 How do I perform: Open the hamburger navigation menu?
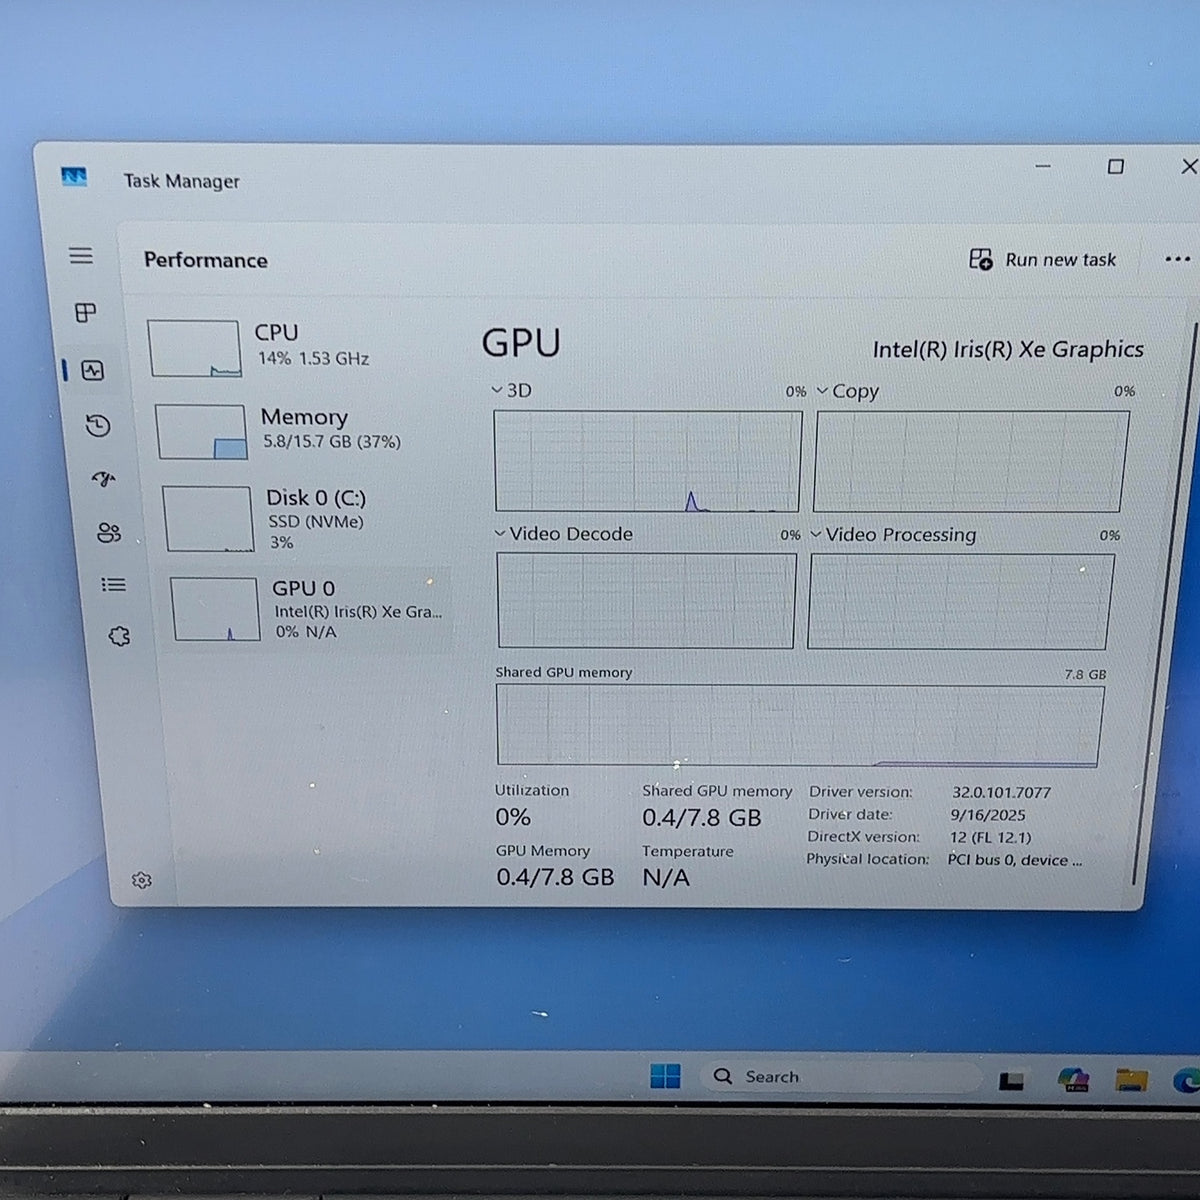pyautogui.click(x=81, y=256)
